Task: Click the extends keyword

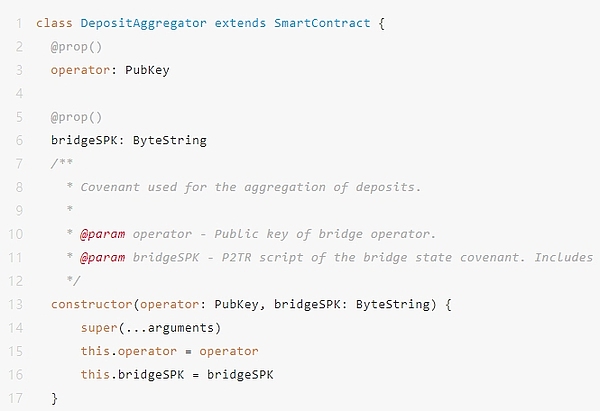Action: coord(241,21)
